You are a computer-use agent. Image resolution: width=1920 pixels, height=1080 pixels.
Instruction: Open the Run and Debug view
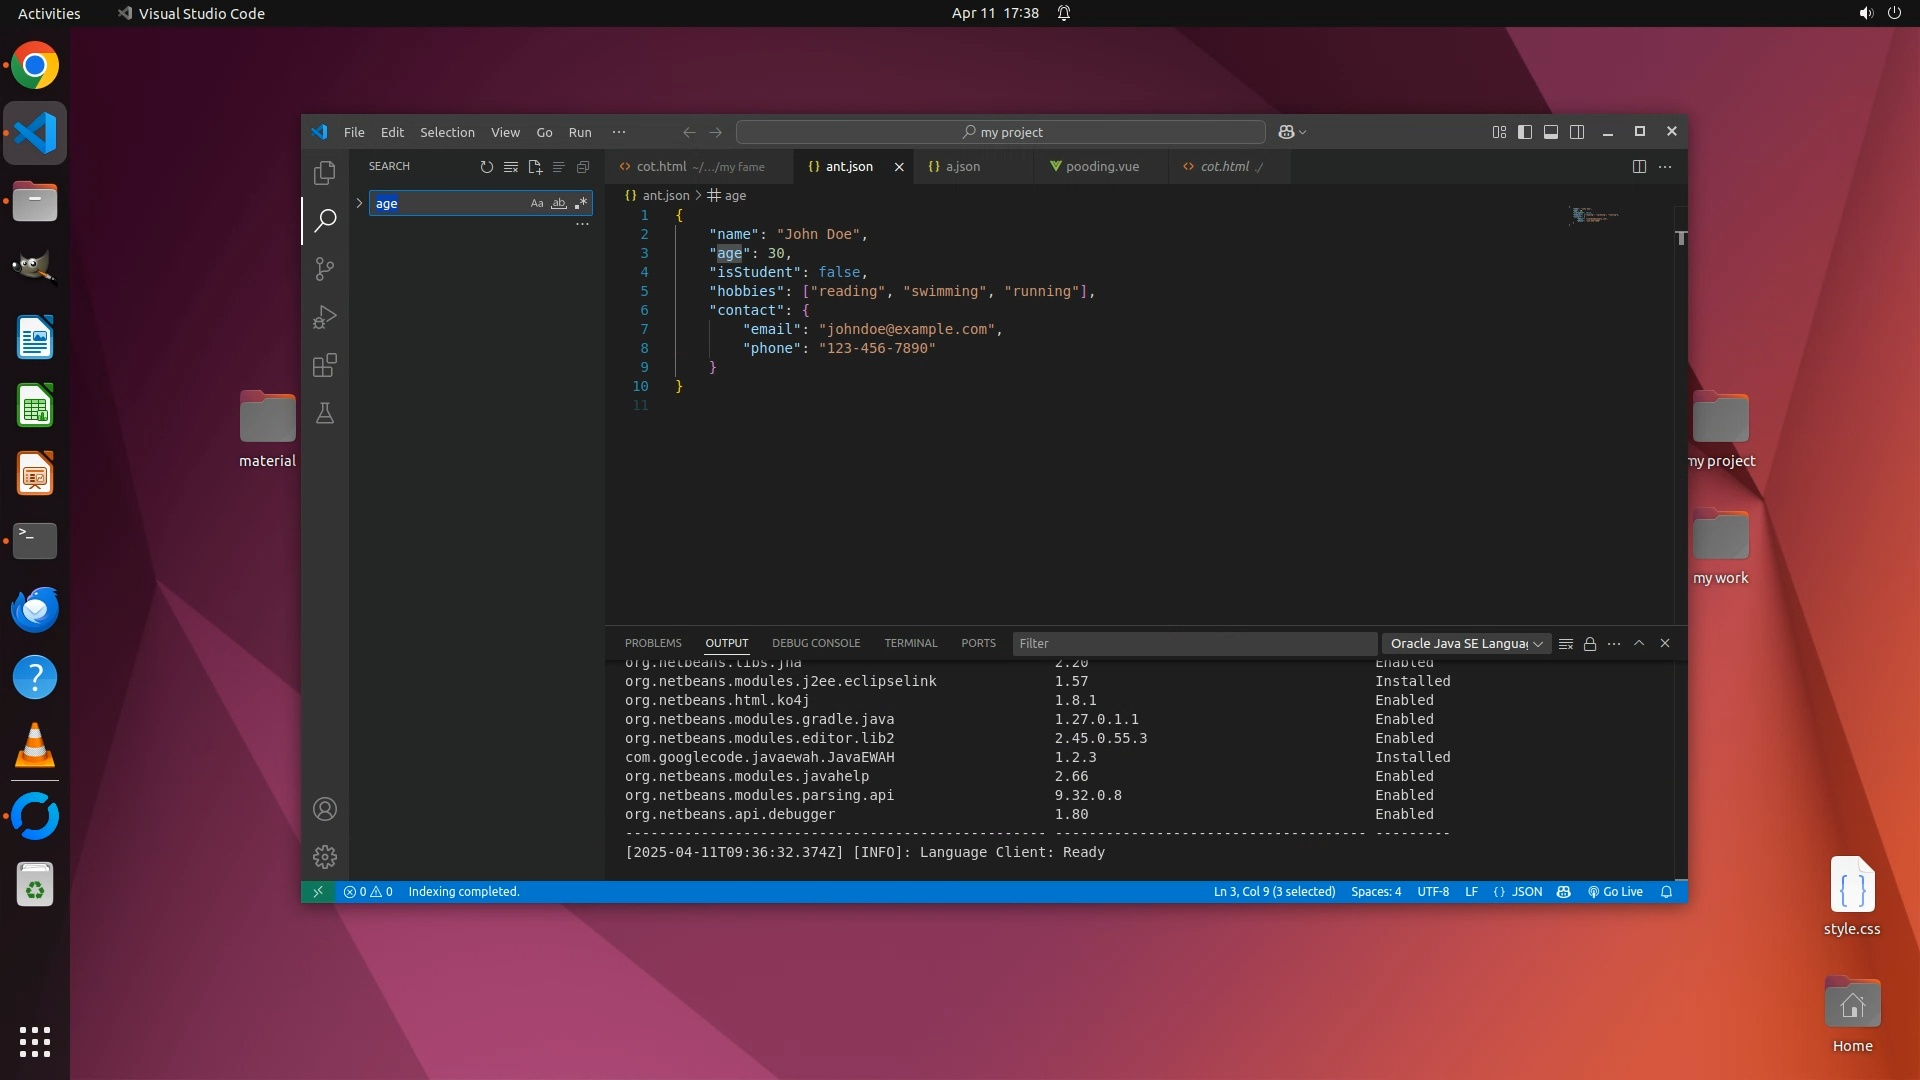tap(325, 317)
